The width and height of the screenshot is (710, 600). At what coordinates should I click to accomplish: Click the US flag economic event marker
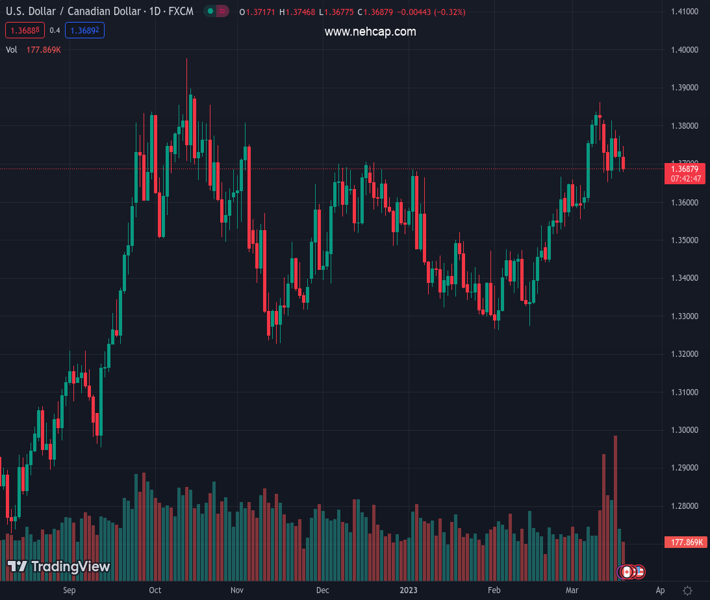[x=638, y=572]
